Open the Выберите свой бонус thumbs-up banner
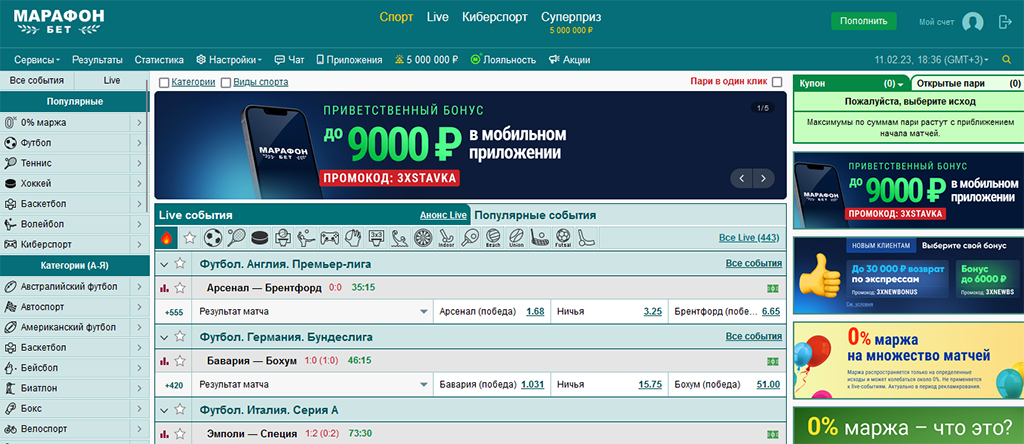This screenshot has height=444, width=1024. pyautogui.click(x=908, y=275)
